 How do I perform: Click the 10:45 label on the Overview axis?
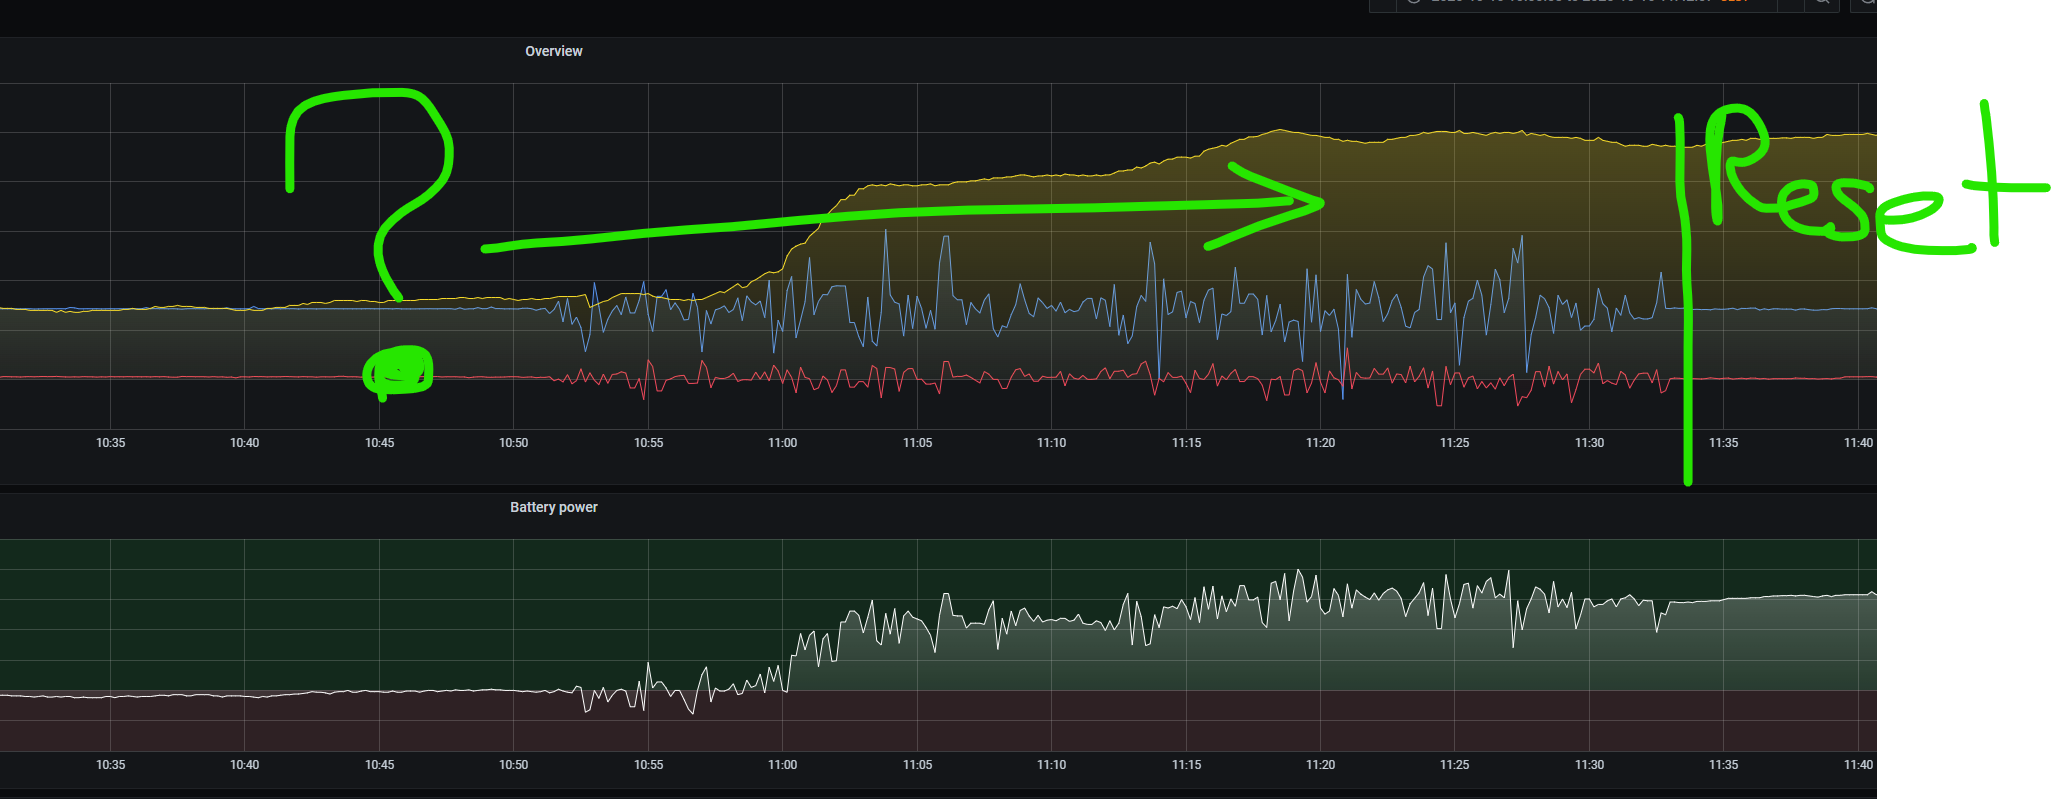tap(379, 442)
